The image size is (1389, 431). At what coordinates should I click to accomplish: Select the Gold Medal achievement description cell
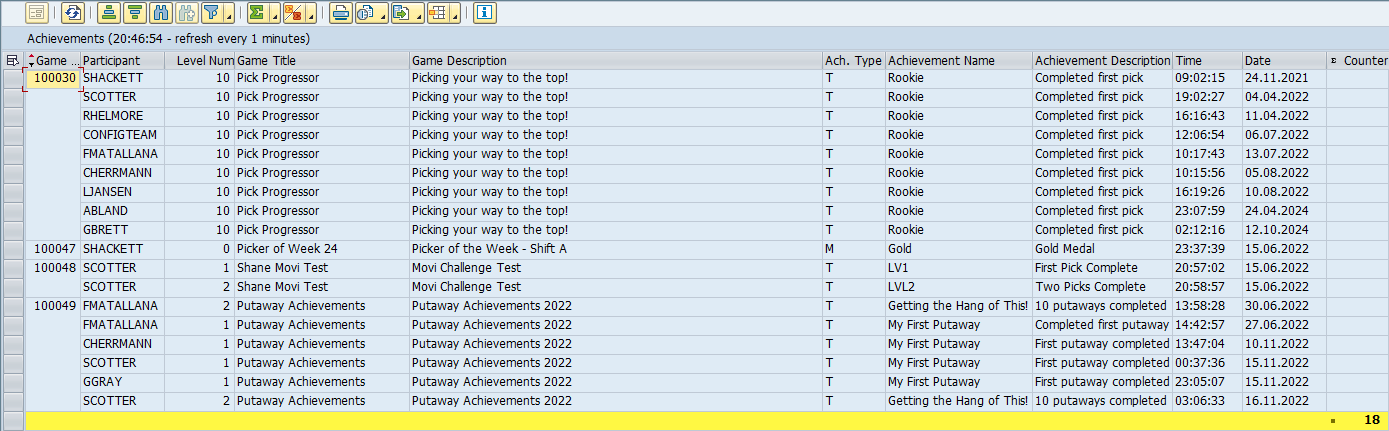click(x=1101, y=249)
